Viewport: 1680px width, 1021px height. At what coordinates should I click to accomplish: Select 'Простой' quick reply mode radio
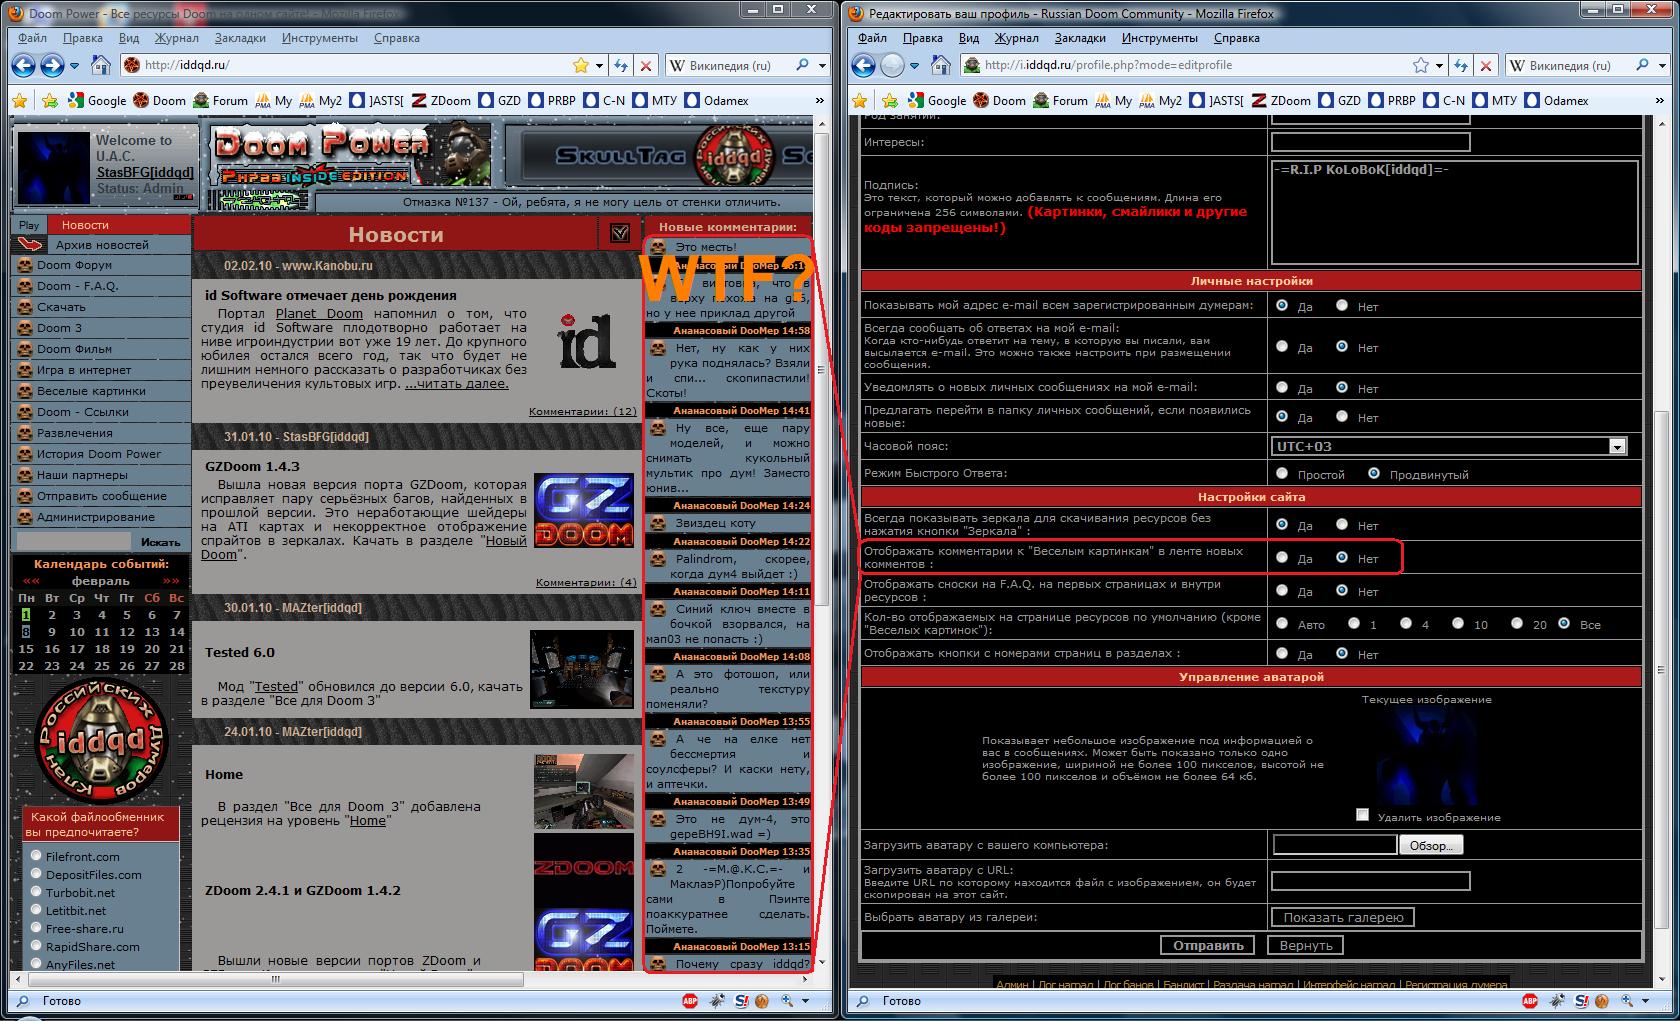point(1282,474)
